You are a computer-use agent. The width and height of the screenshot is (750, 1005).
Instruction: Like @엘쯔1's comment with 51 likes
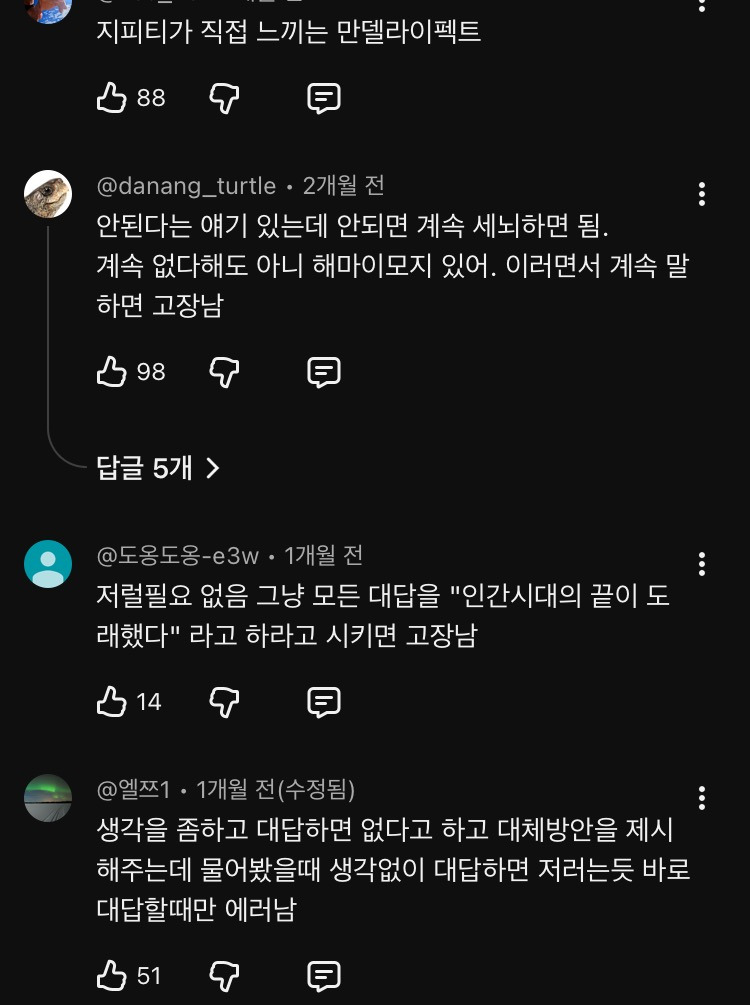point(111,975)
